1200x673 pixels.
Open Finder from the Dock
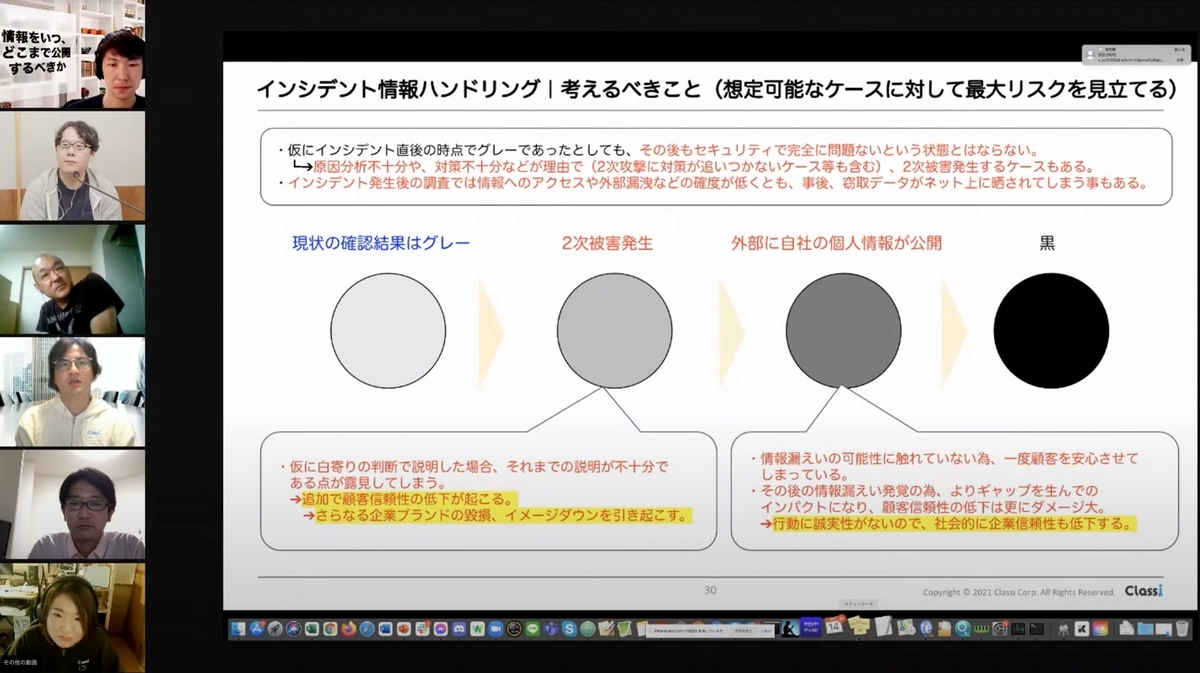click(x=238, y=629)
